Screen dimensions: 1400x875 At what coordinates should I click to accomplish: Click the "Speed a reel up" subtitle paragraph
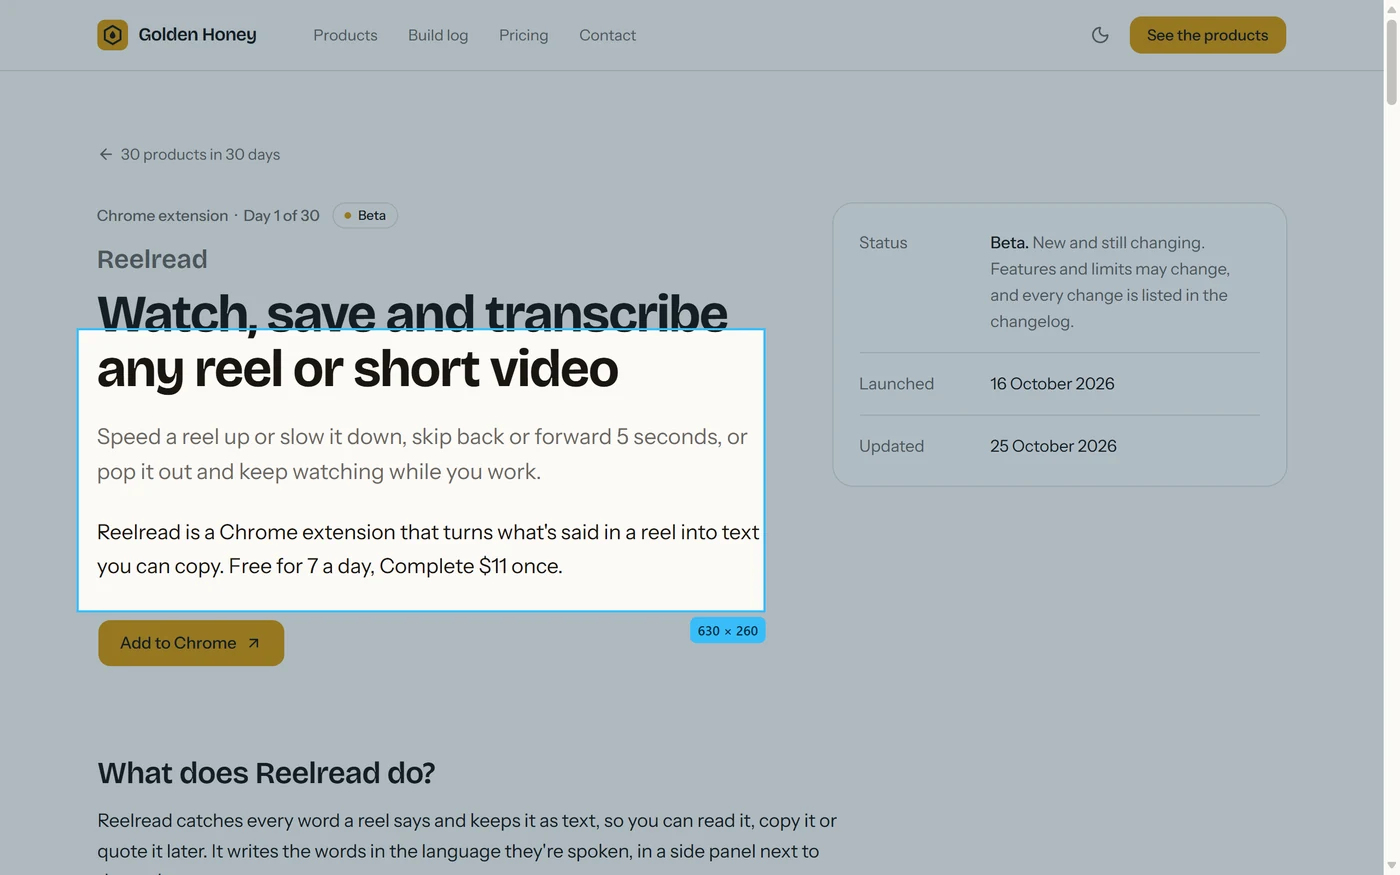(x=422, y=454)
